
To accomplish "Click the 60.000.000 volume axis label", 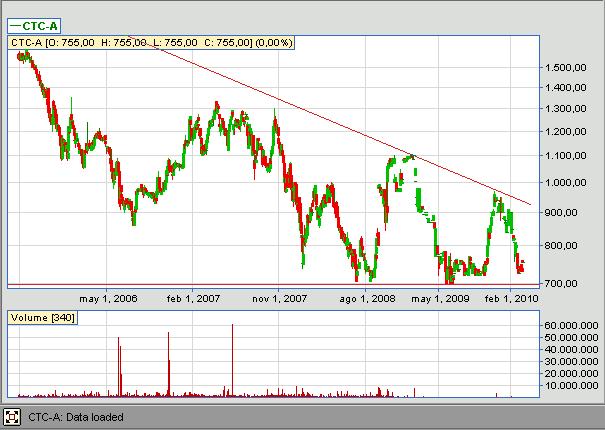I will [x=571, y=326].
